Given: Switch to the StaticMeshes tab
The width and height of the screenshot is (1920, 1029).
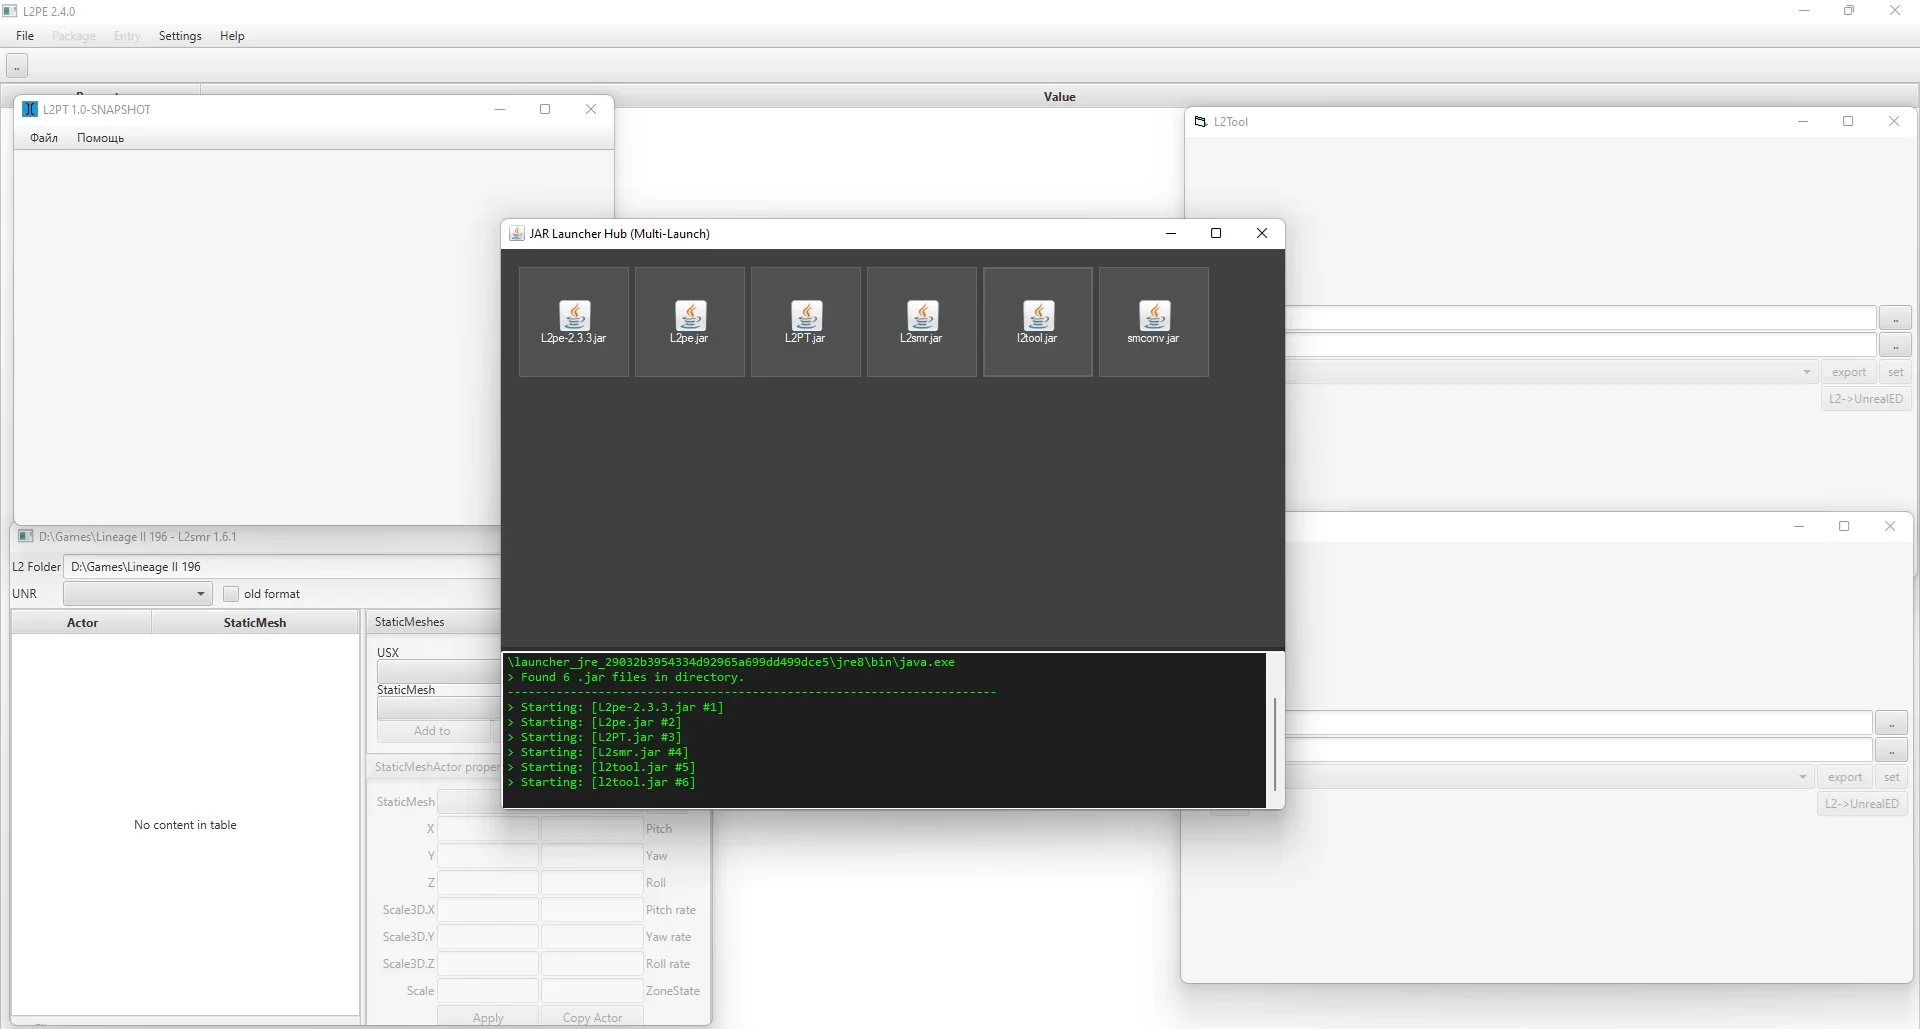Looking at the screenshot, I should (x=409, y=622).
